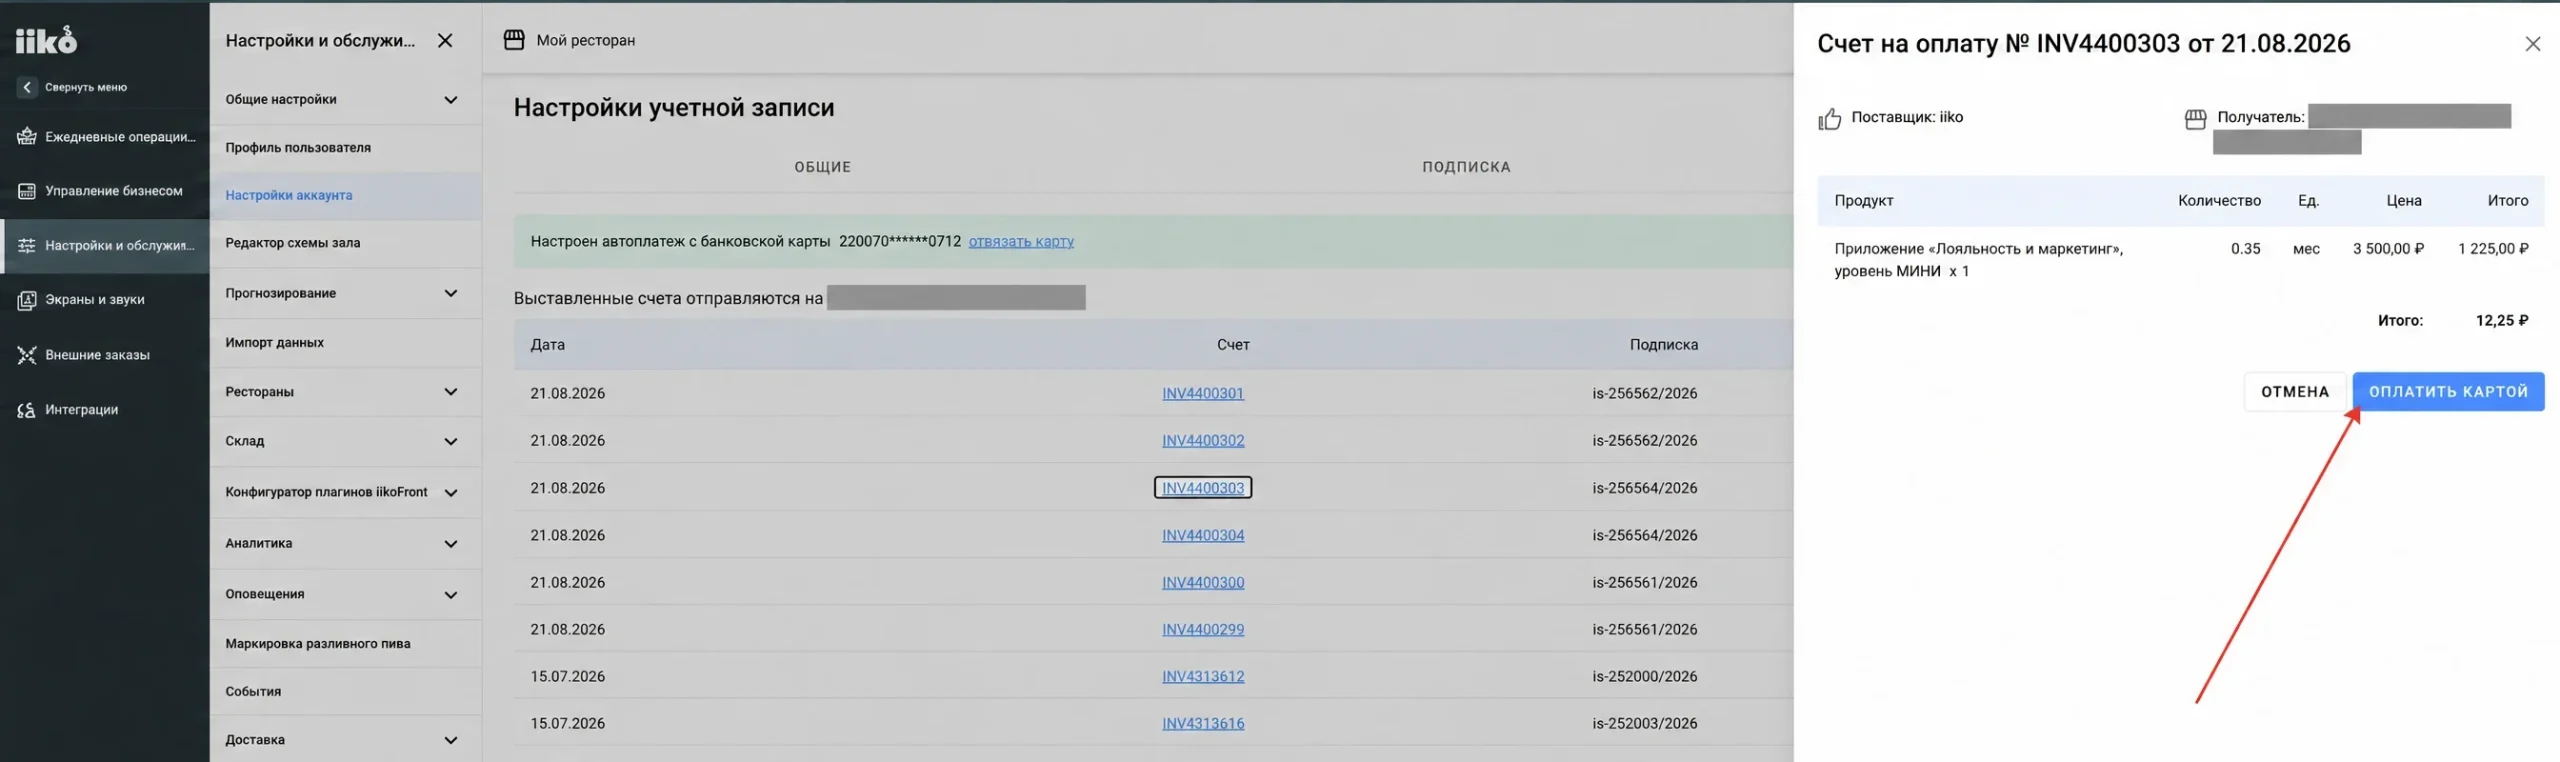The width and height of the screenshot is (2560, 762).
Task: Open Импорт данных menu item
Action: (345, 342)
